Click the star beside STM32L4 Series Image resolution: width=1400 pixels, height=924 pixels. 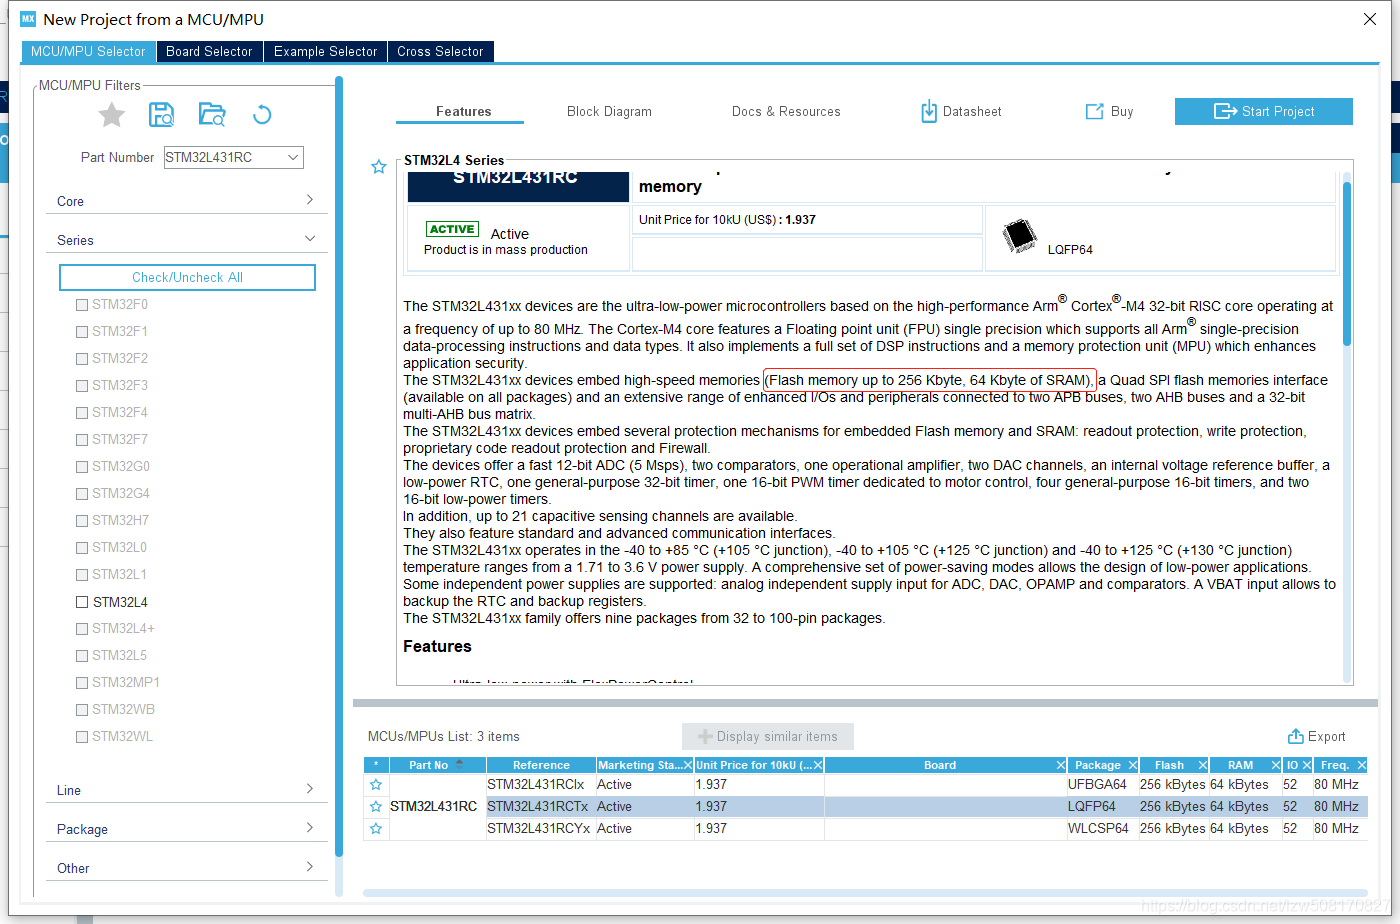tap(378, 167)
